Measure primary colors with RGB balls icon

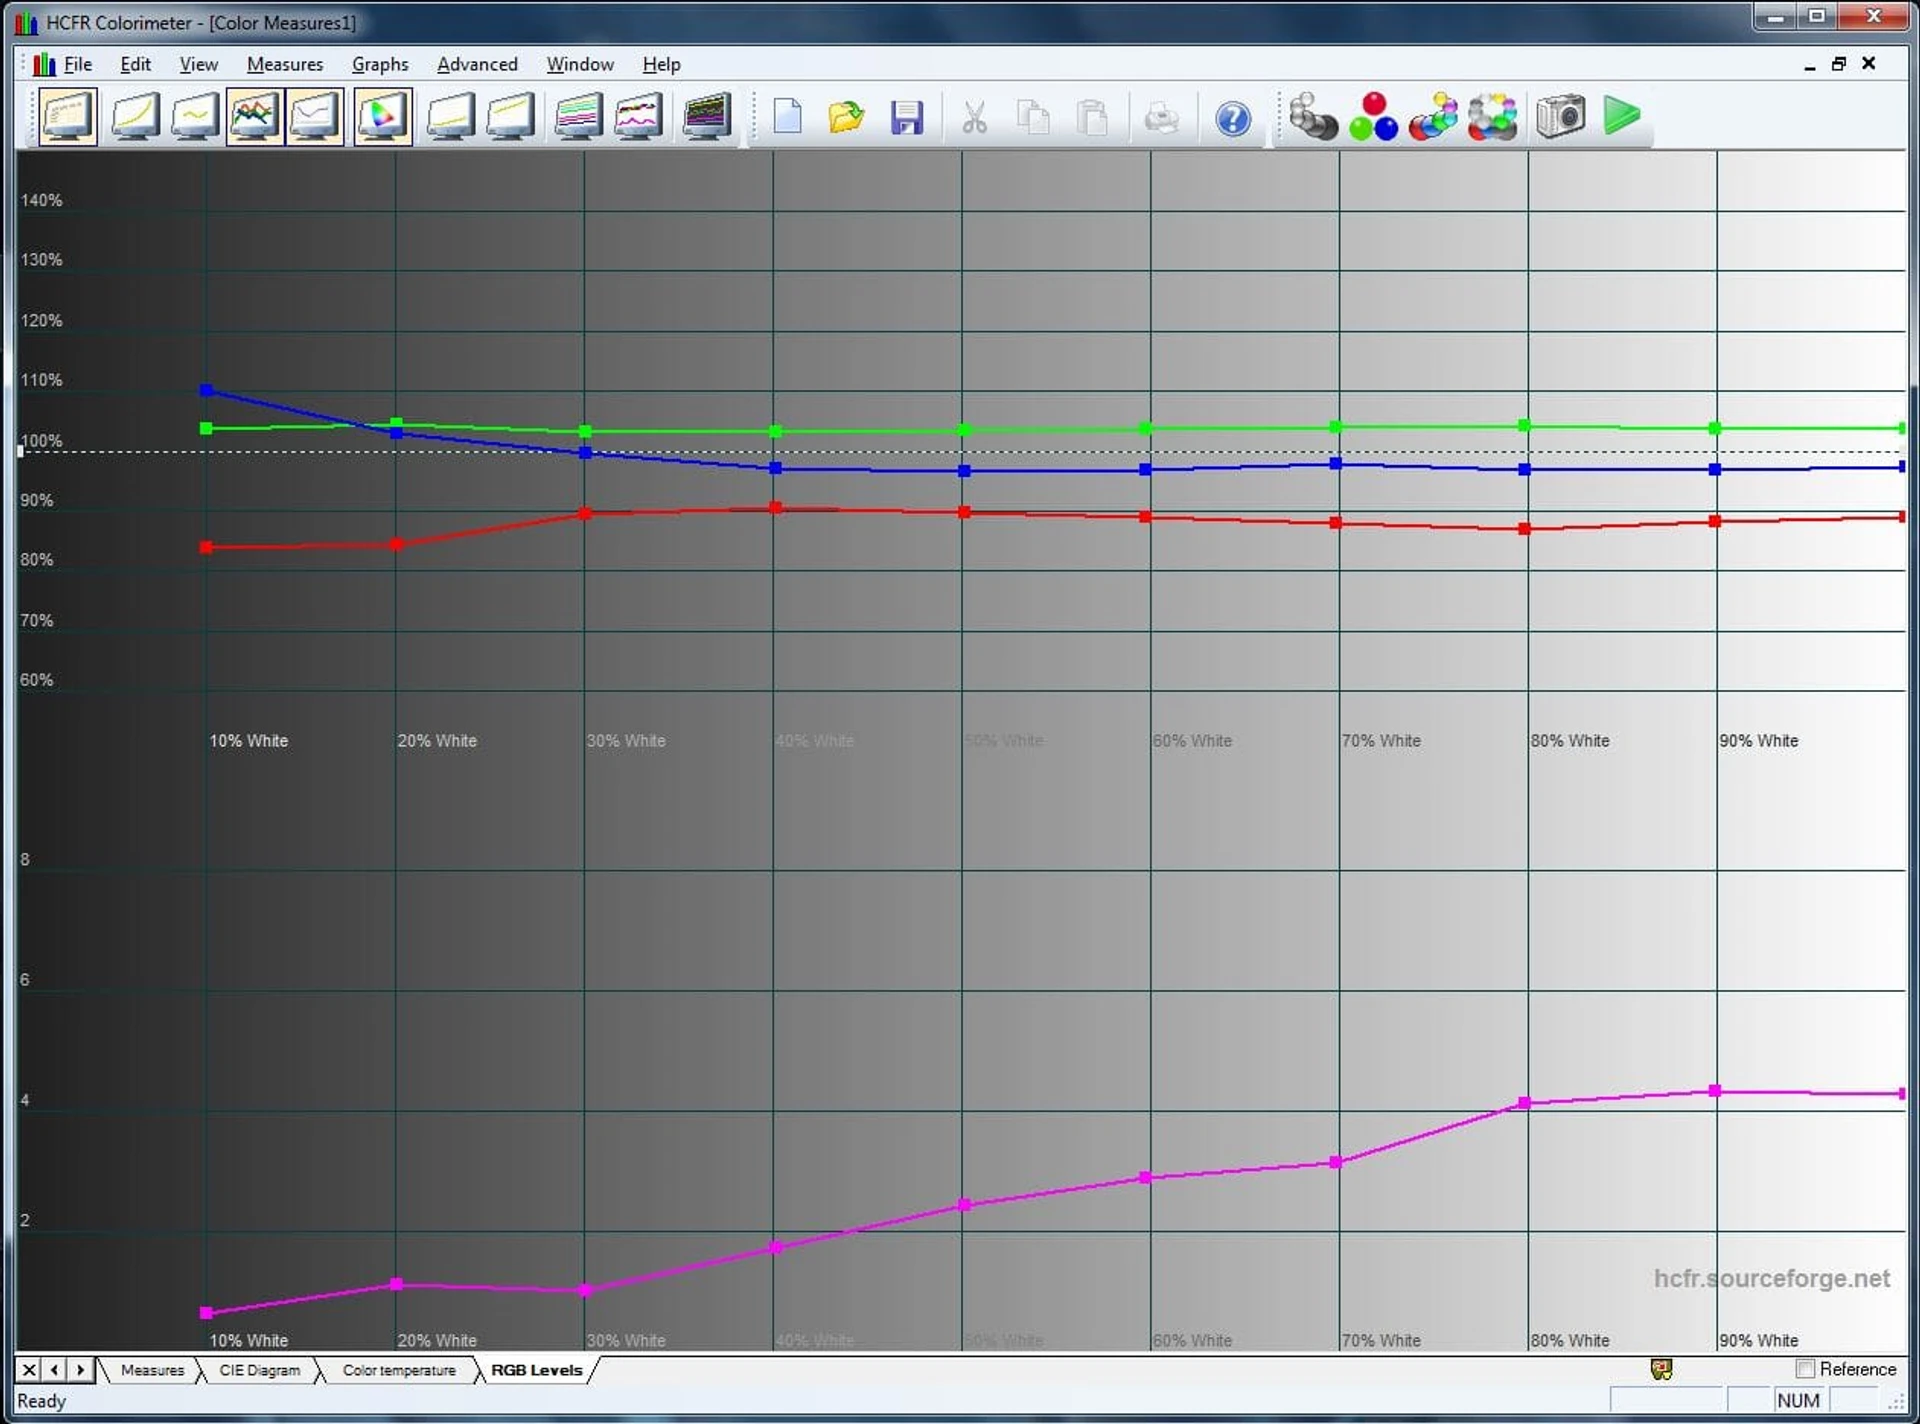(x=1373, y=117)
